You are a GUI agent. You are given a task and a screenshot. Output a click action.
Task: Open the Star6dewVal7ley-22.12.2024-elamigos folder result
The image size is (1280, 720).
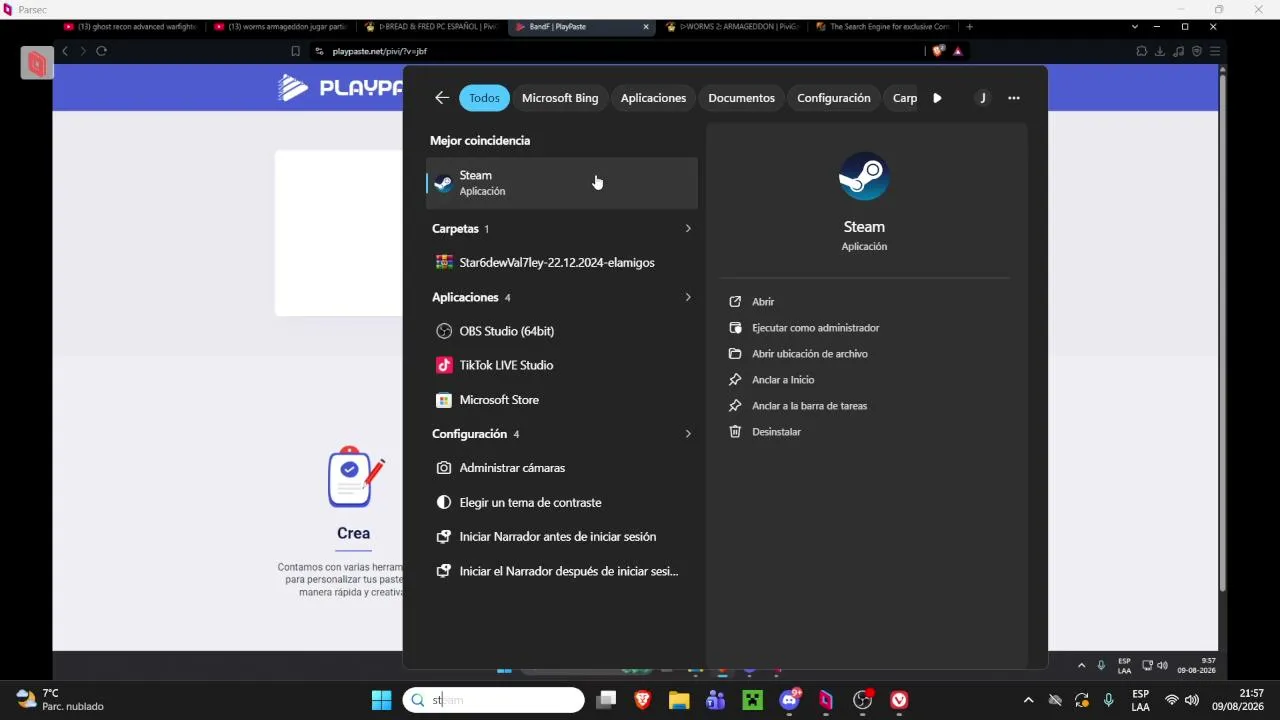point(561,263)
